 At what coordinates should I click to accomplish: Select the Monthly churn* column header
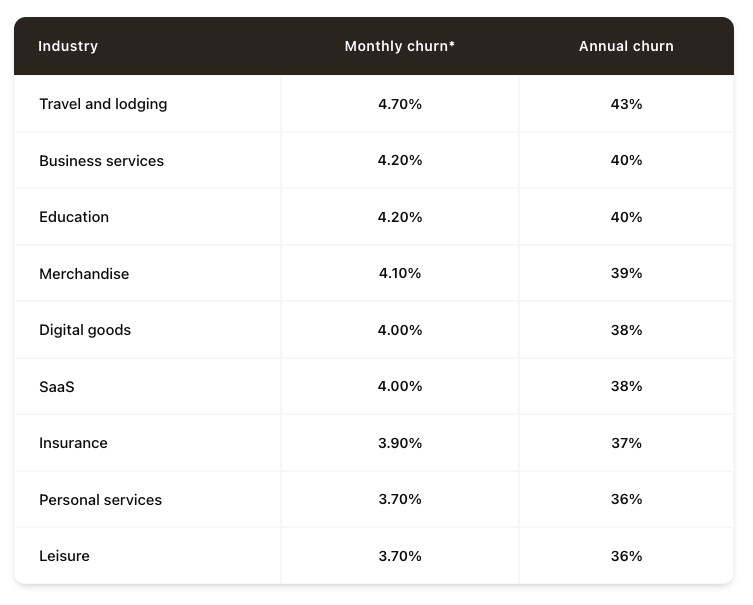pyautogui.click(x=400, y=47)
